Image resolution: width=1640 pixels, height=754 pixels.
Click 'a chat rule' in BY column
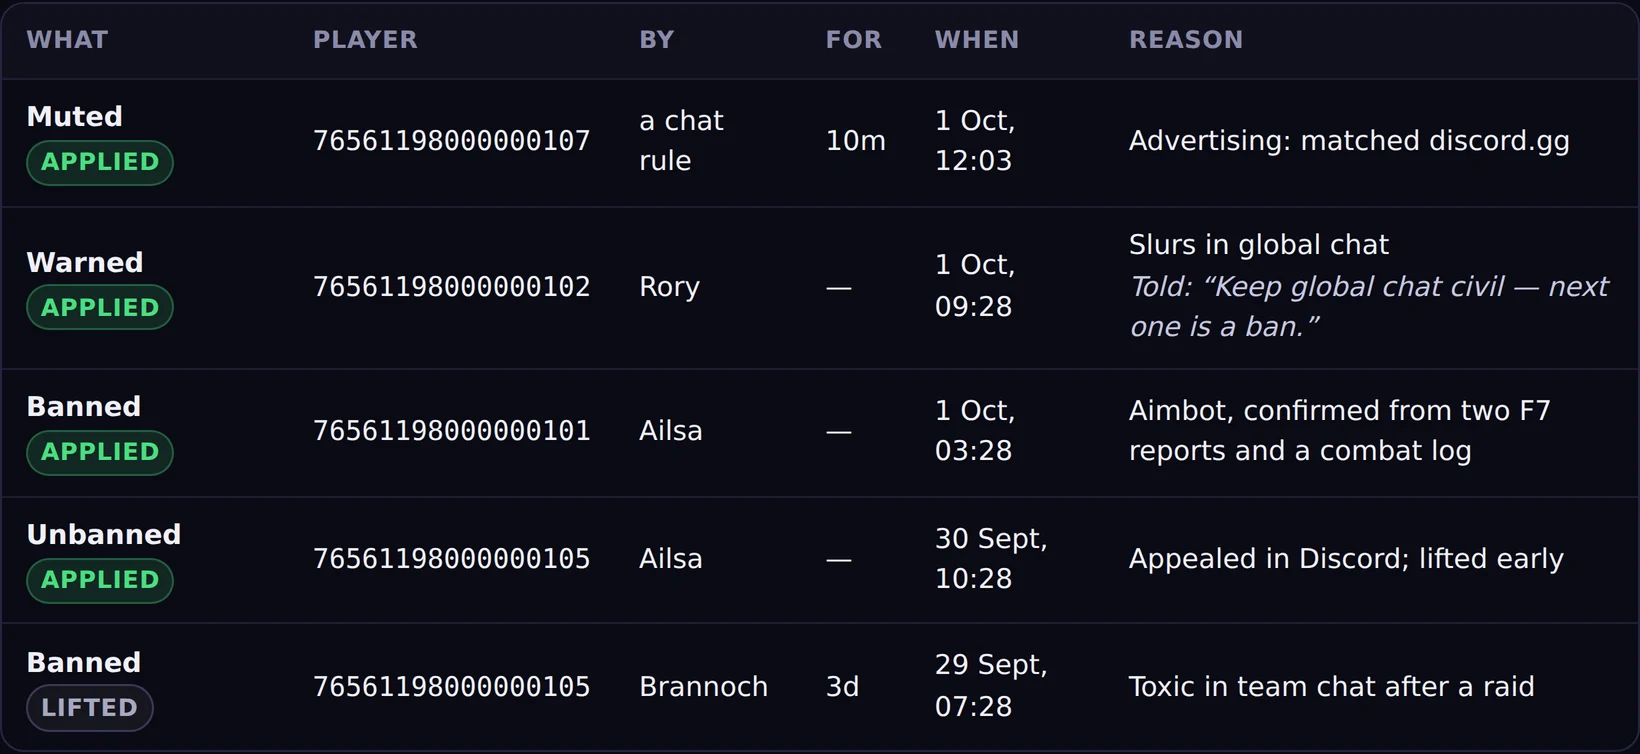(x=681, y=141)
